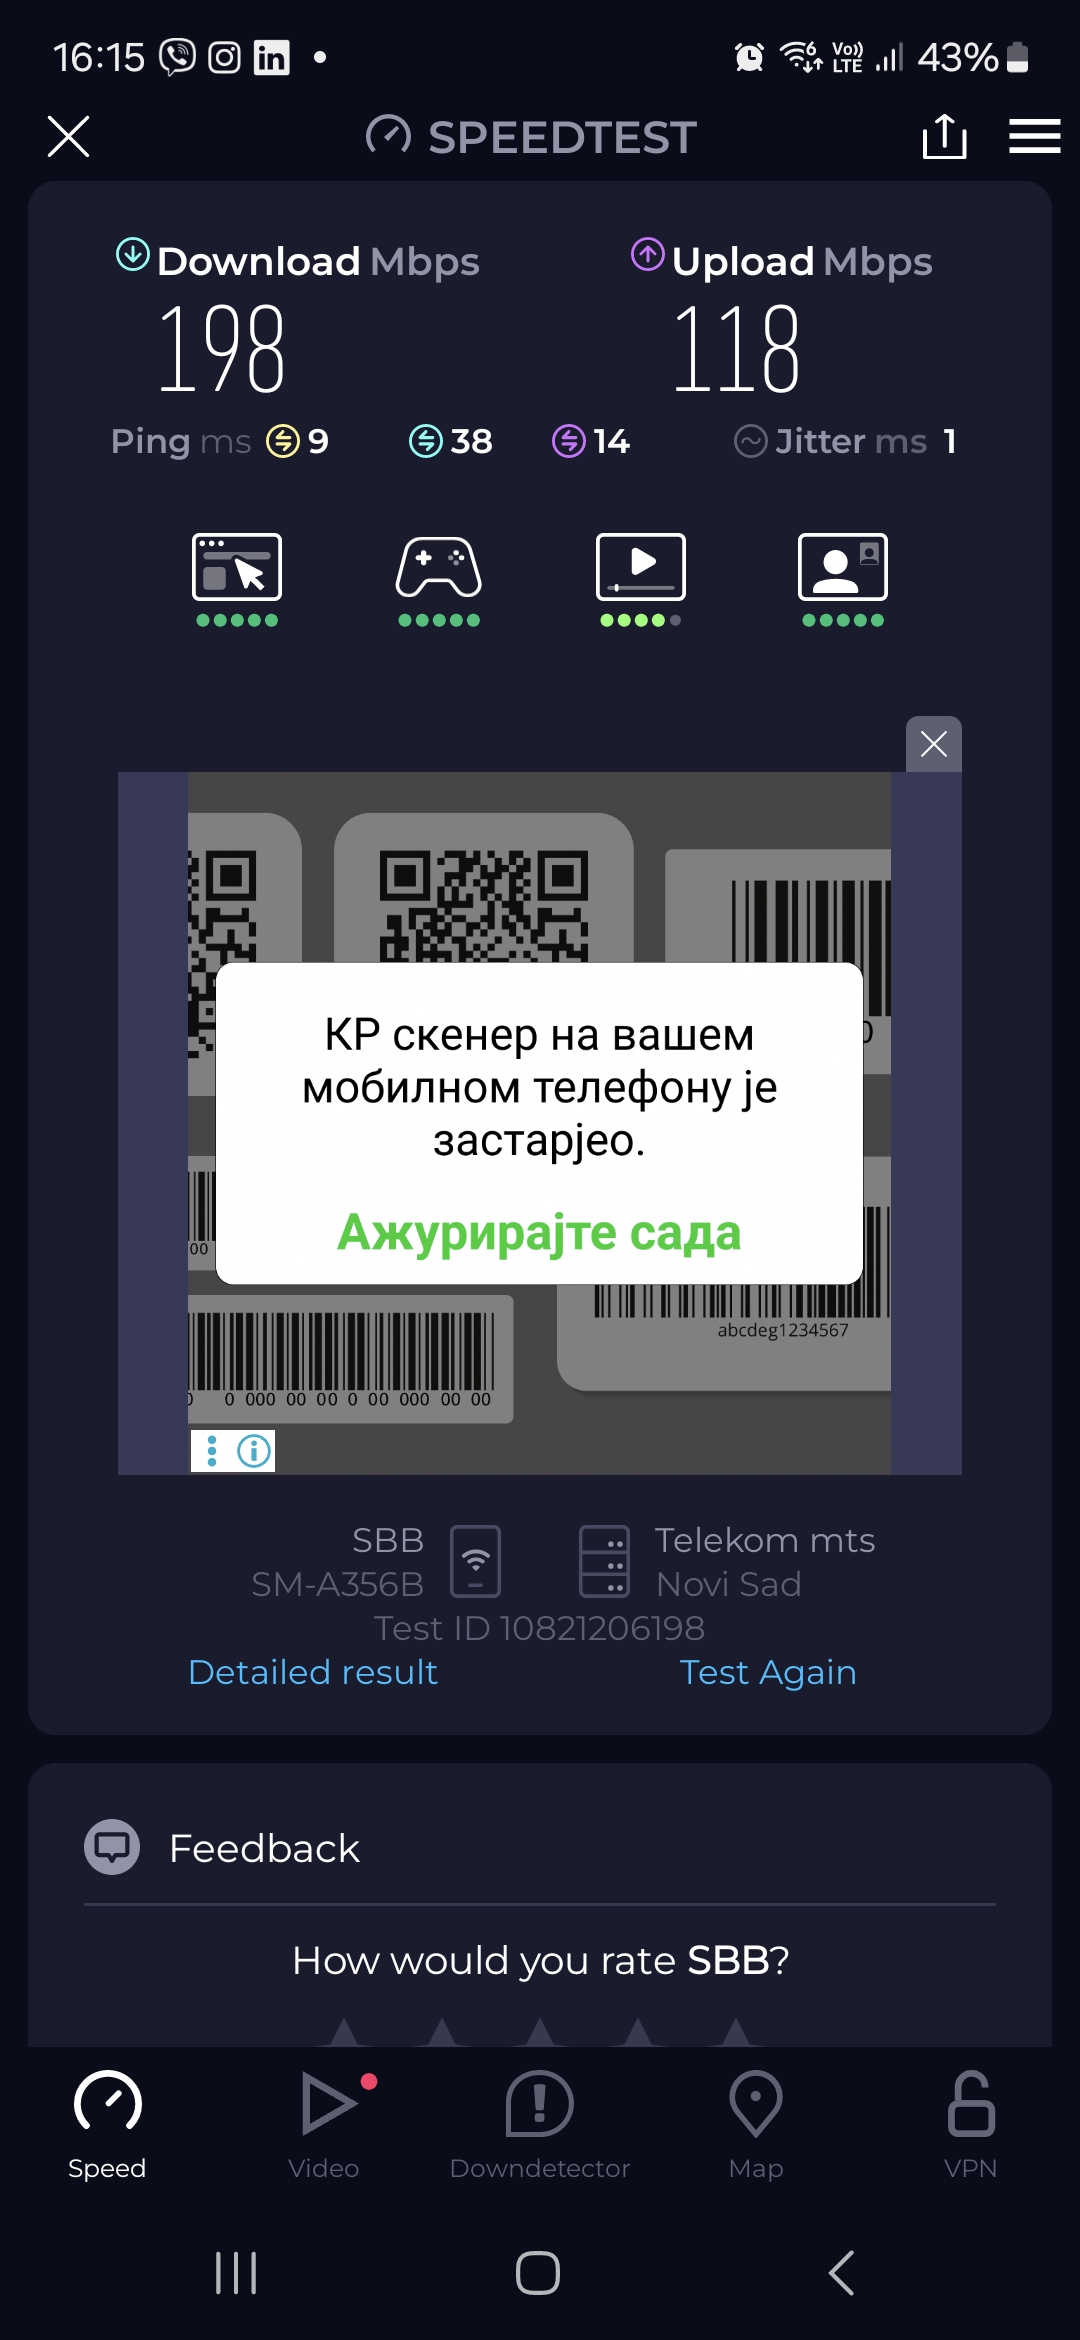Tap the Test Again link
Viewport: 1080px width, 2340px height.
pyautogui.click(x=768, y=1672)
